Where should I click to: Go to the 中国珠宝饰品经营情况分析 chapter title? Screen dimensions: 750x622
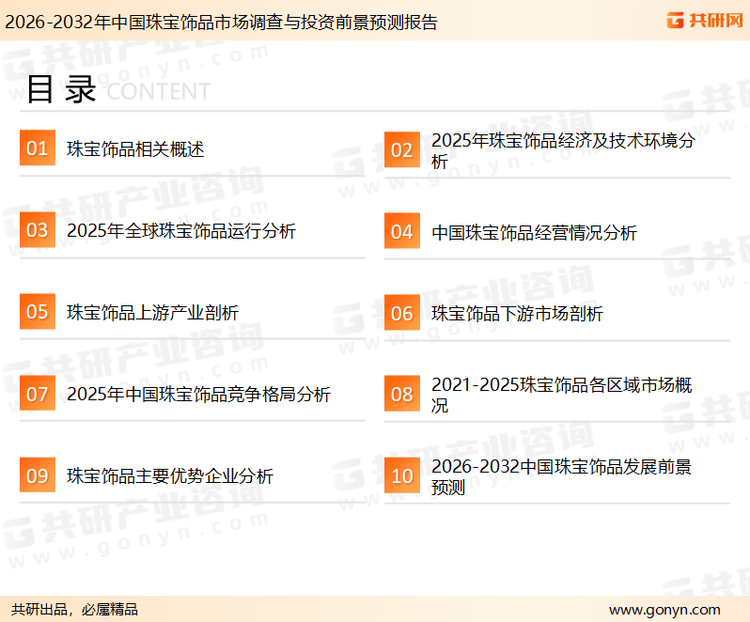(x=534, y=233)
